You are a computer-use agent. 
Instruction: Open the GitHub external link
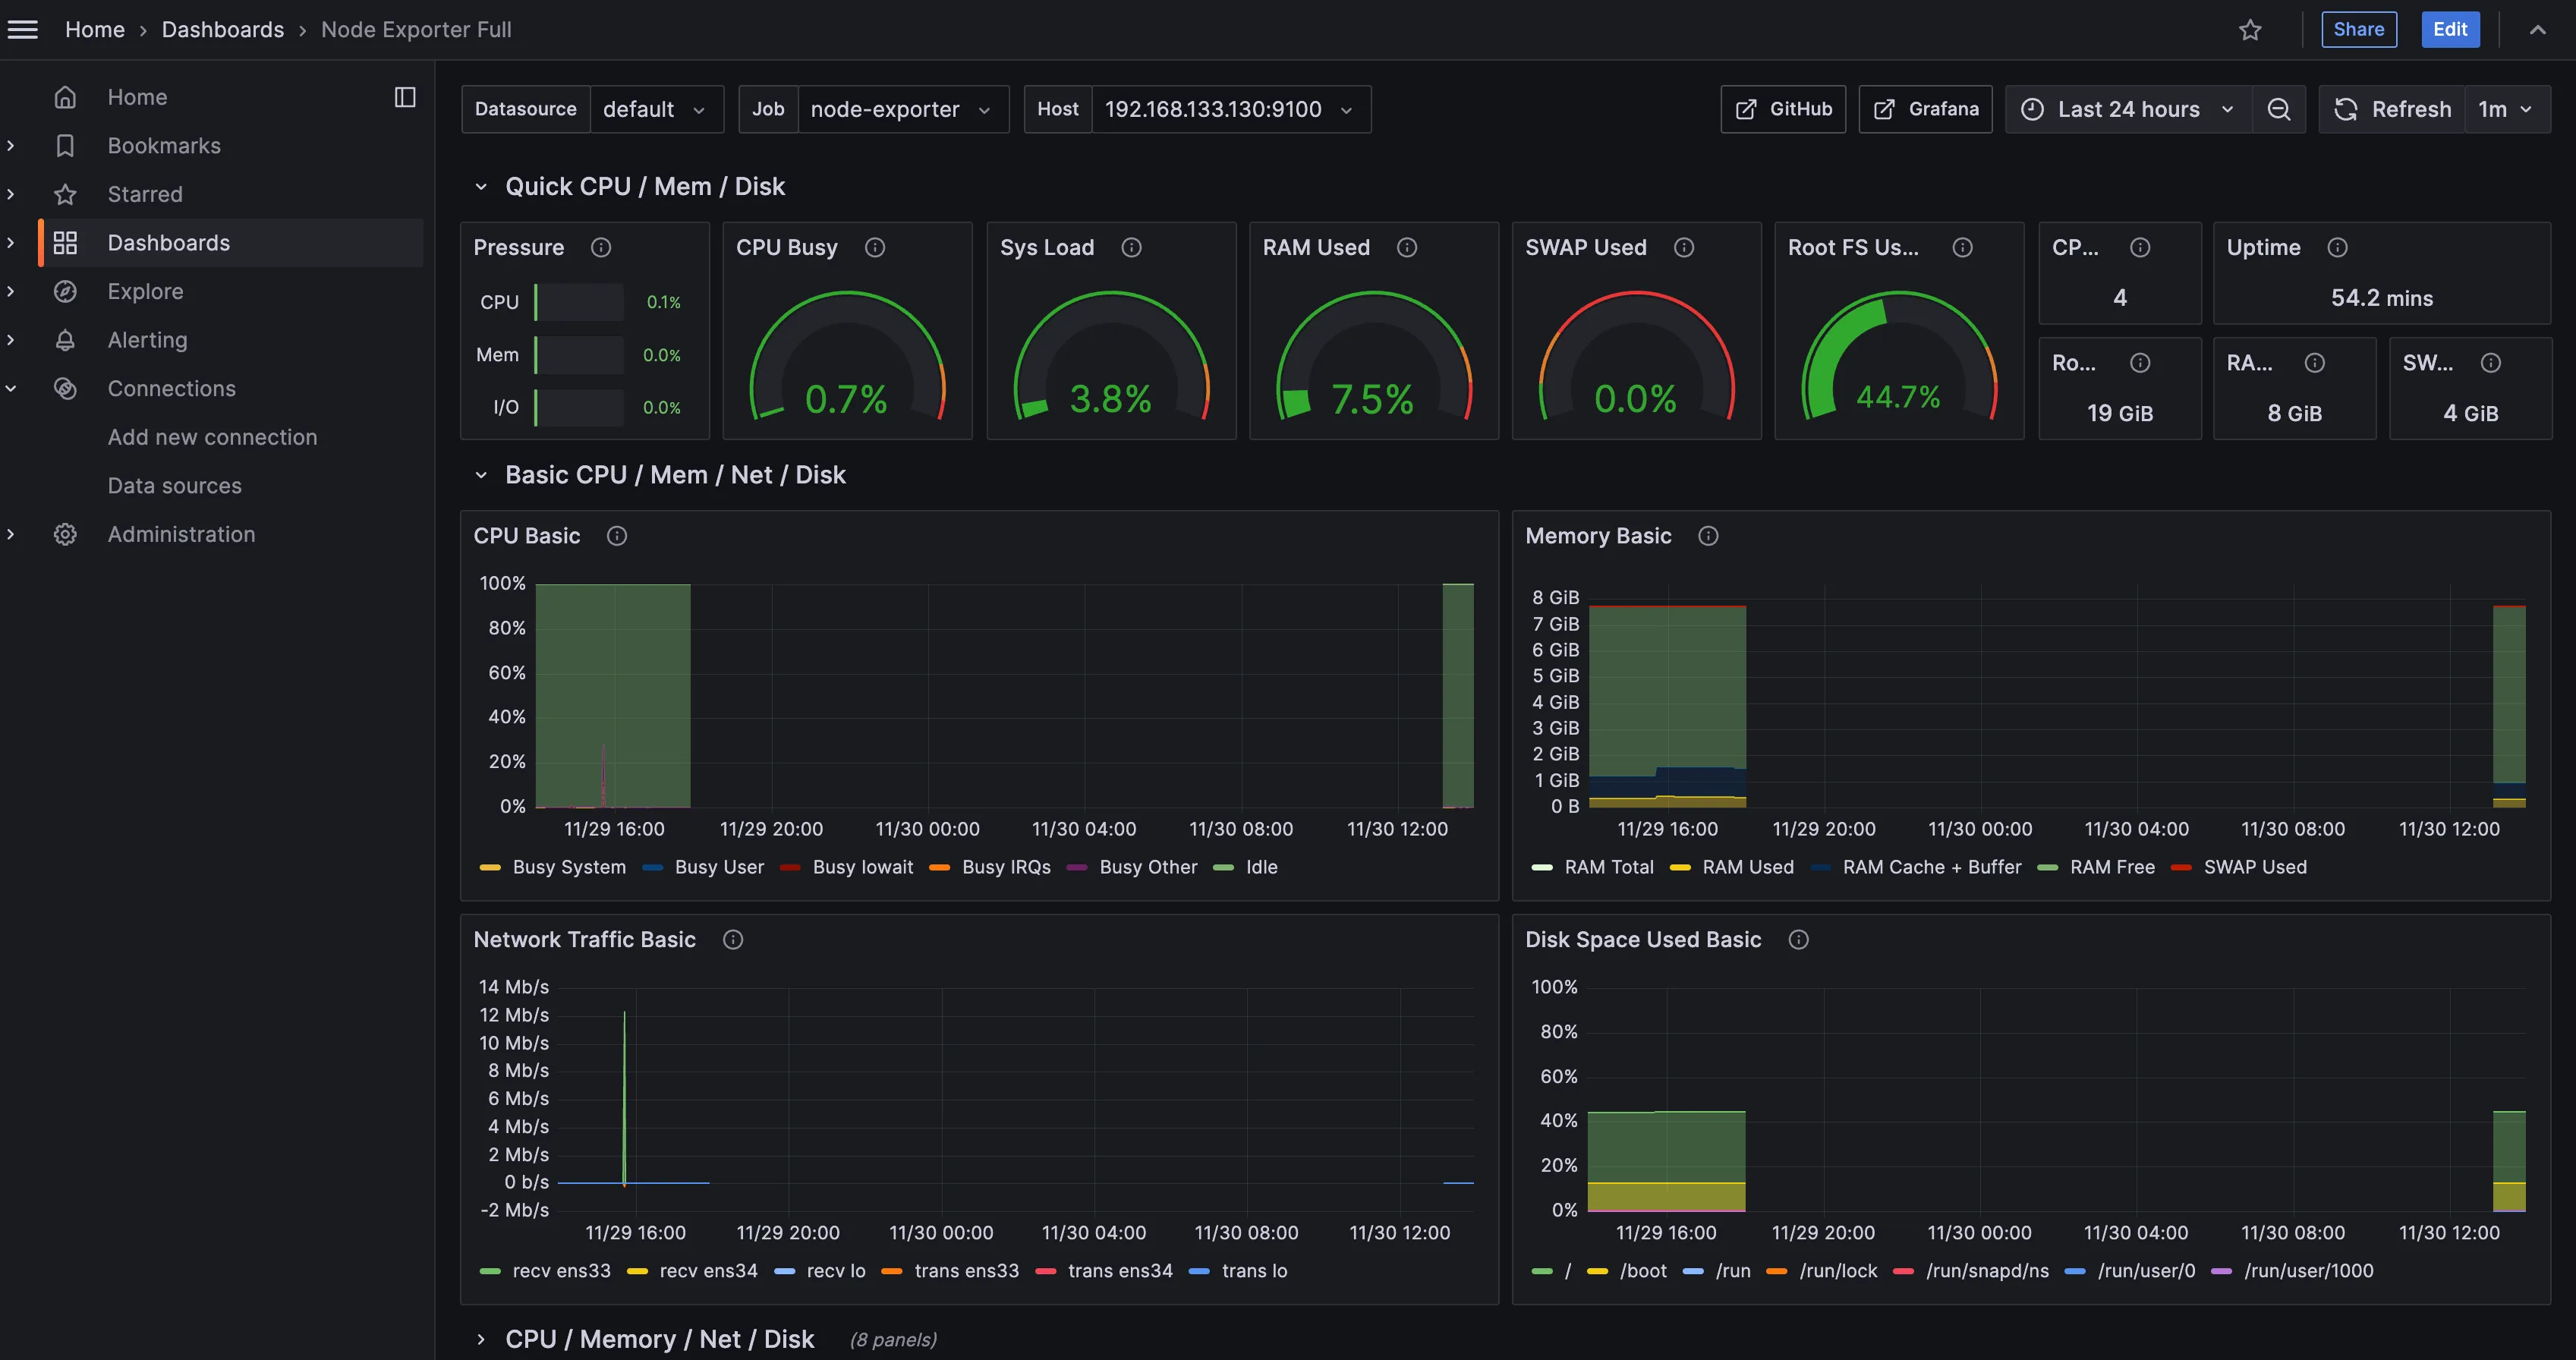pyautogui.click(x=1783, y=109)
